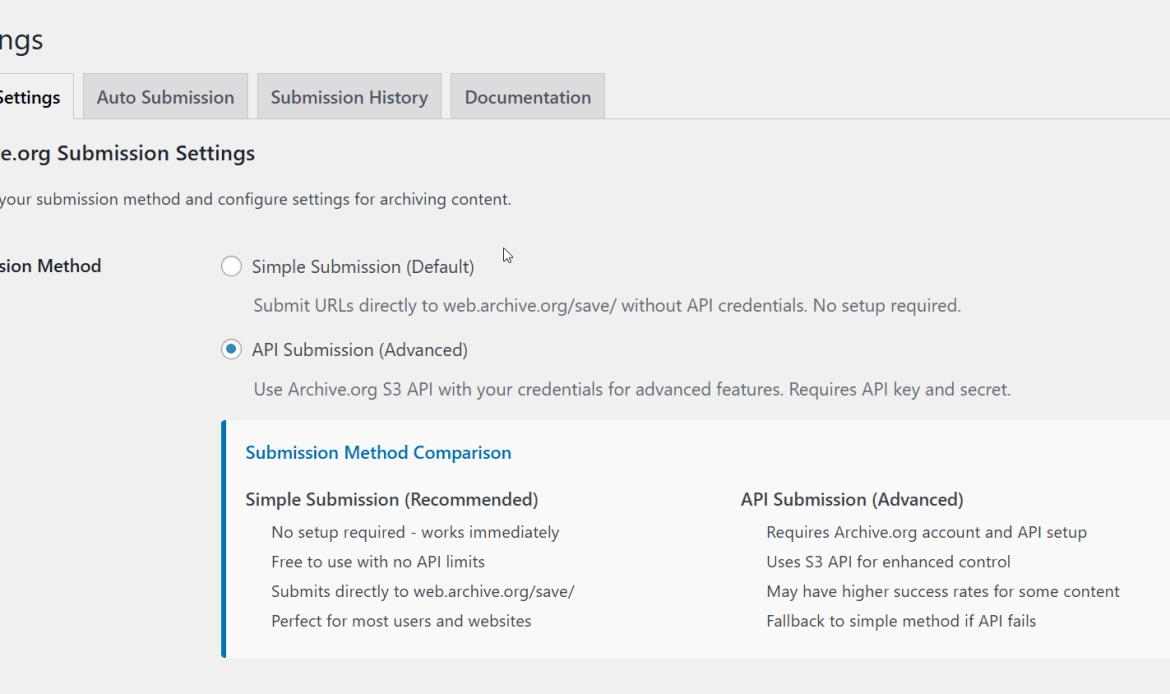This screenshot has width=1170, height=694.
Task: Select the Simple Submission (Default) radio button
Action: 232,266
